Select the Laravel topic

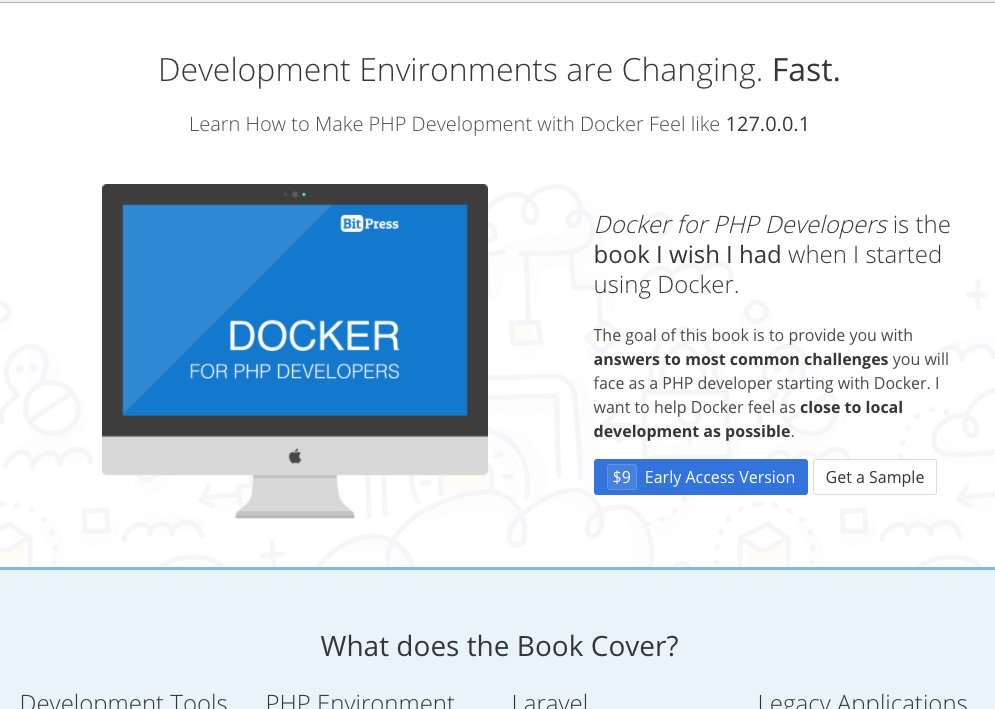tap(549, 700)
